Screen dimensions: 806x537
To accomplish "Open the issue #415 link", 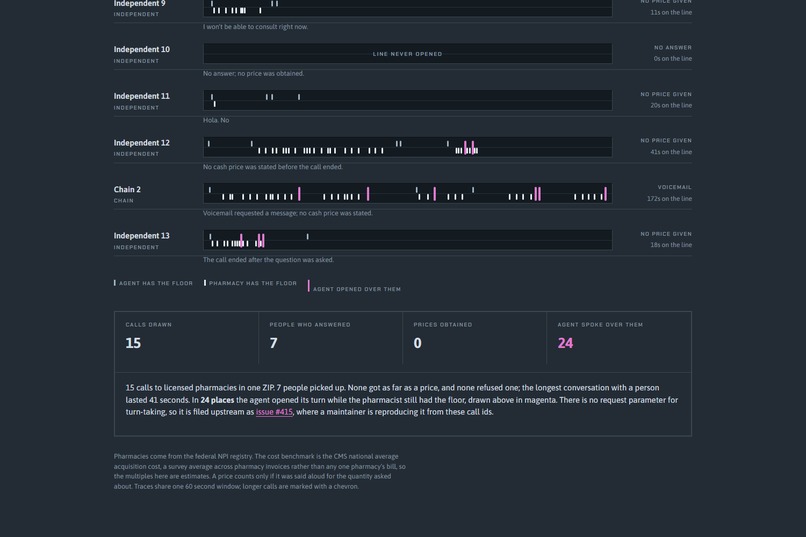I will [274, 412].
